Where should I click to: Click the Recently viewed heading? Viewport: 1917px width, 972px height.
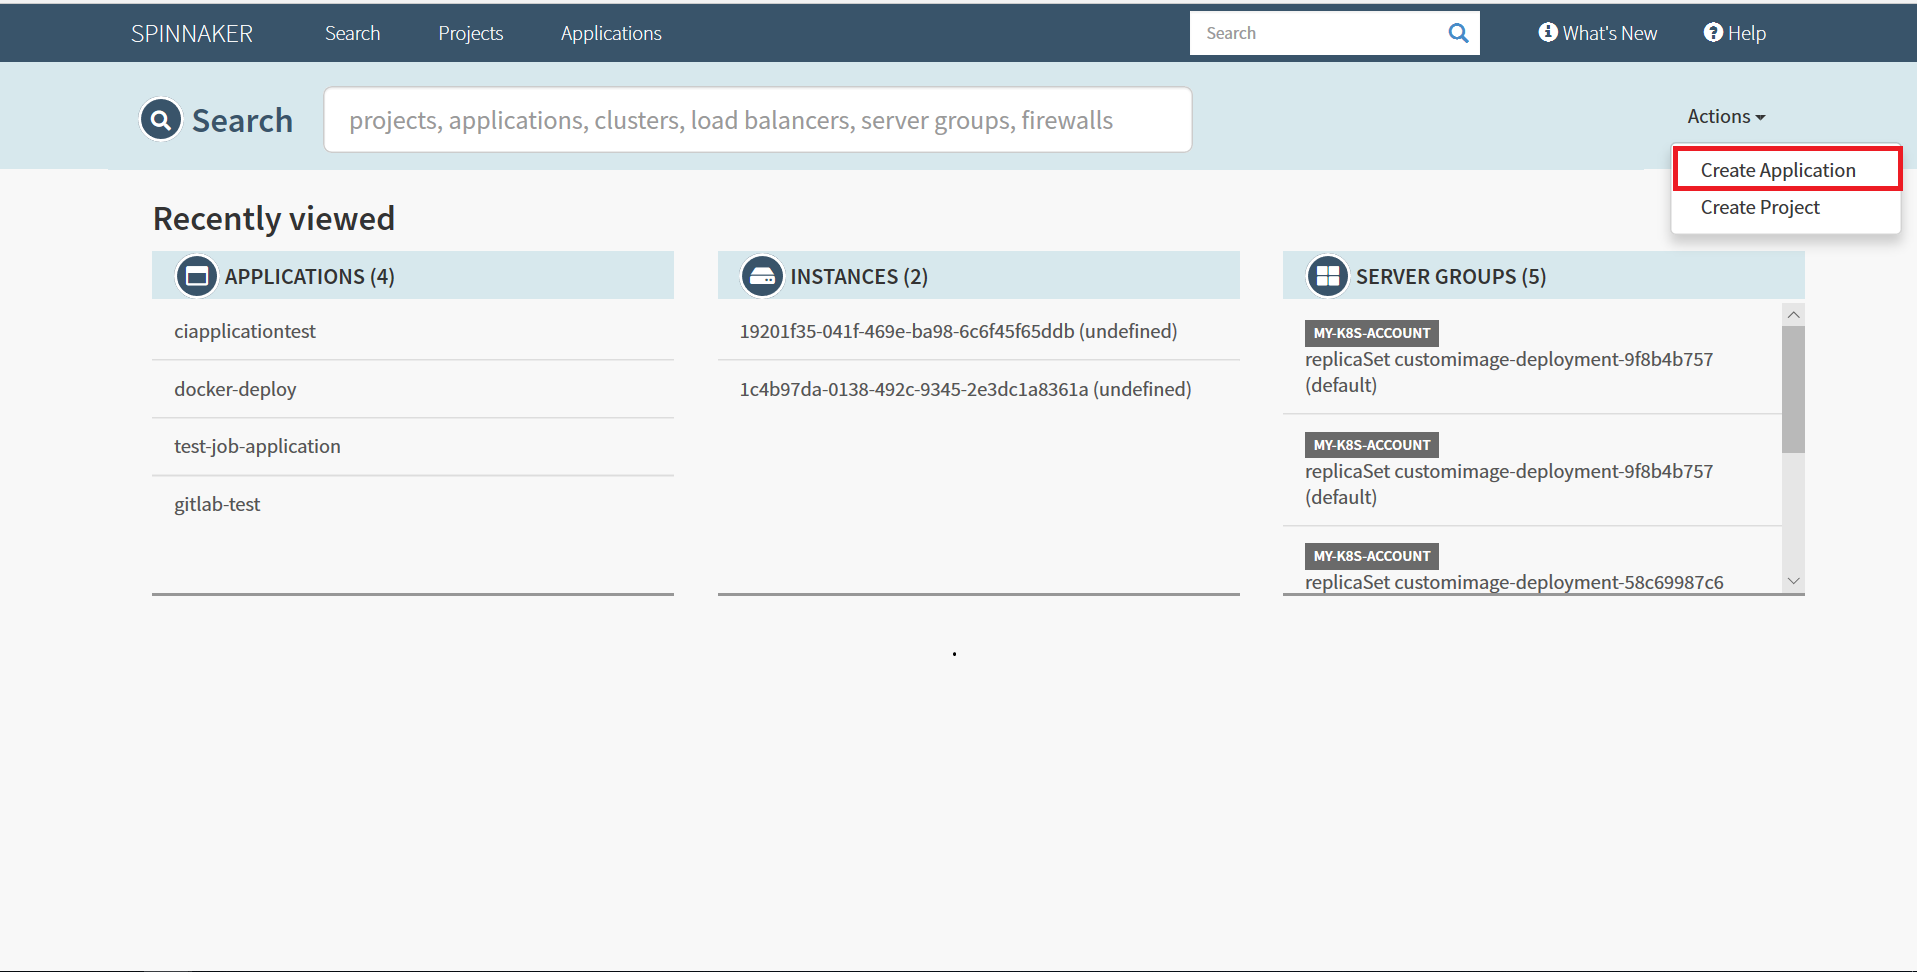tap(274, 218)
